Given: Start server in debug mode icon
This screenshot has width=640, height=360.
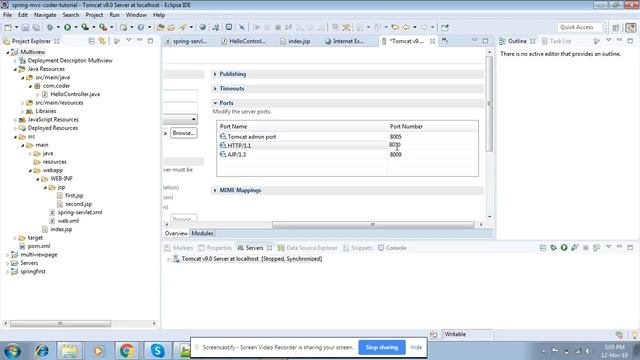Looking at the screenshot, I should click(x=553, y=248).
